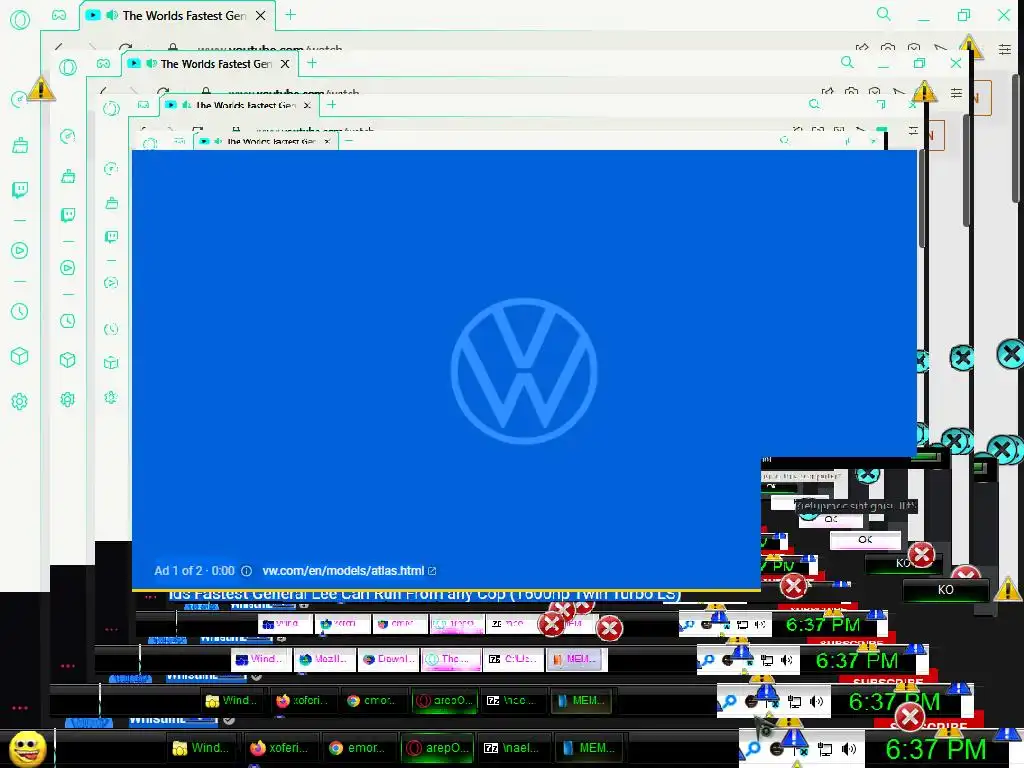Image resolution: width=1024 pixels, height=768 pixels.
Task: Open 'Wind...' folder item on bottom taskbar
Action: (x=200, y=748)
